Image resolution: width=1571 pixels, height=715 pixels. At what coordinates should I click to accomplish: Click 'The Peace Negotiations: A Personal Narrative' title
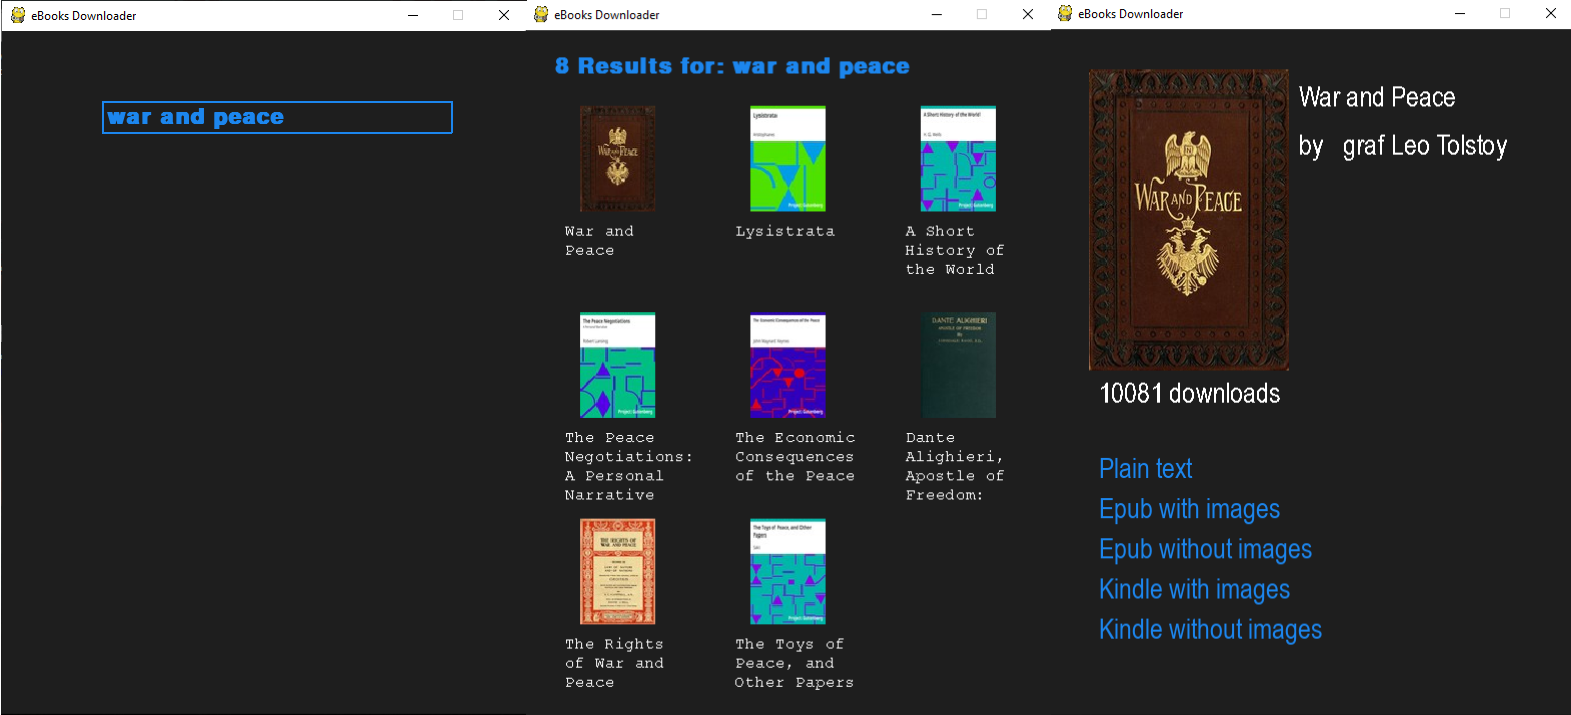pos(628,466)
